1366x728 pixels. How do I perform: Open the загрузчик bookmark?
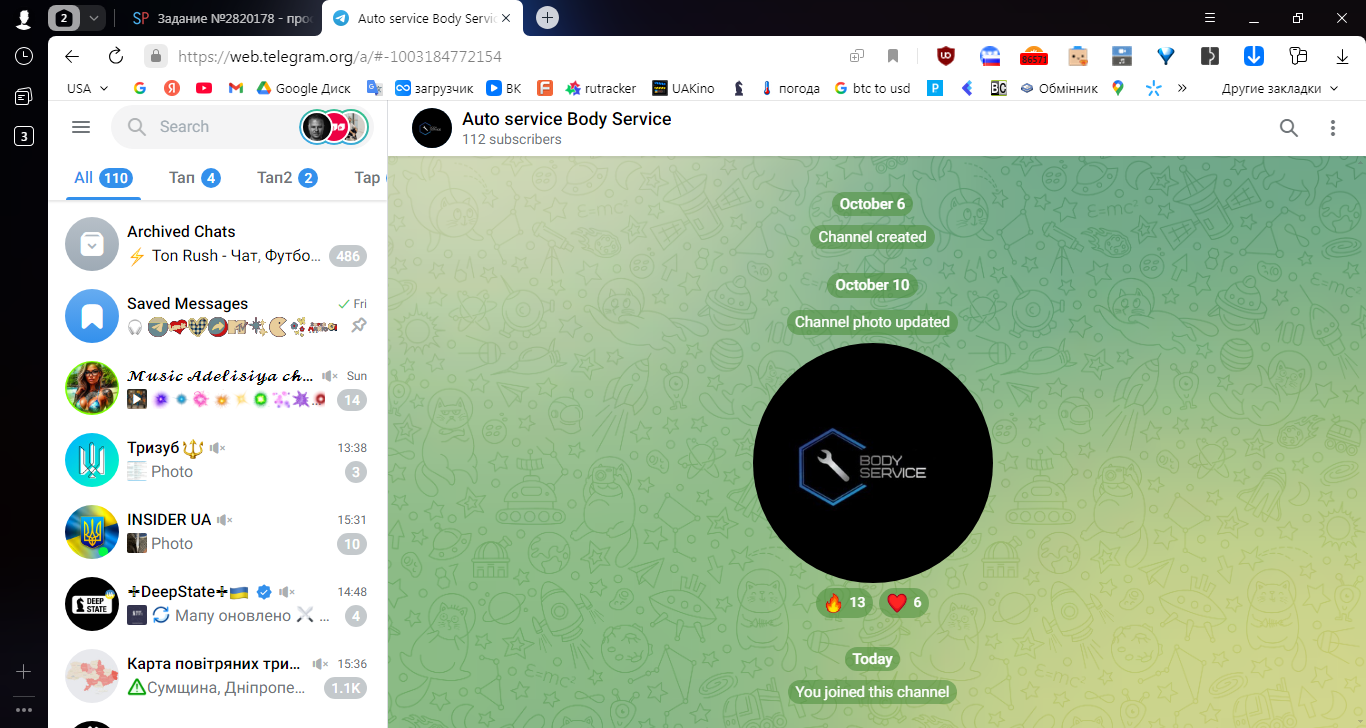(434, 88)
